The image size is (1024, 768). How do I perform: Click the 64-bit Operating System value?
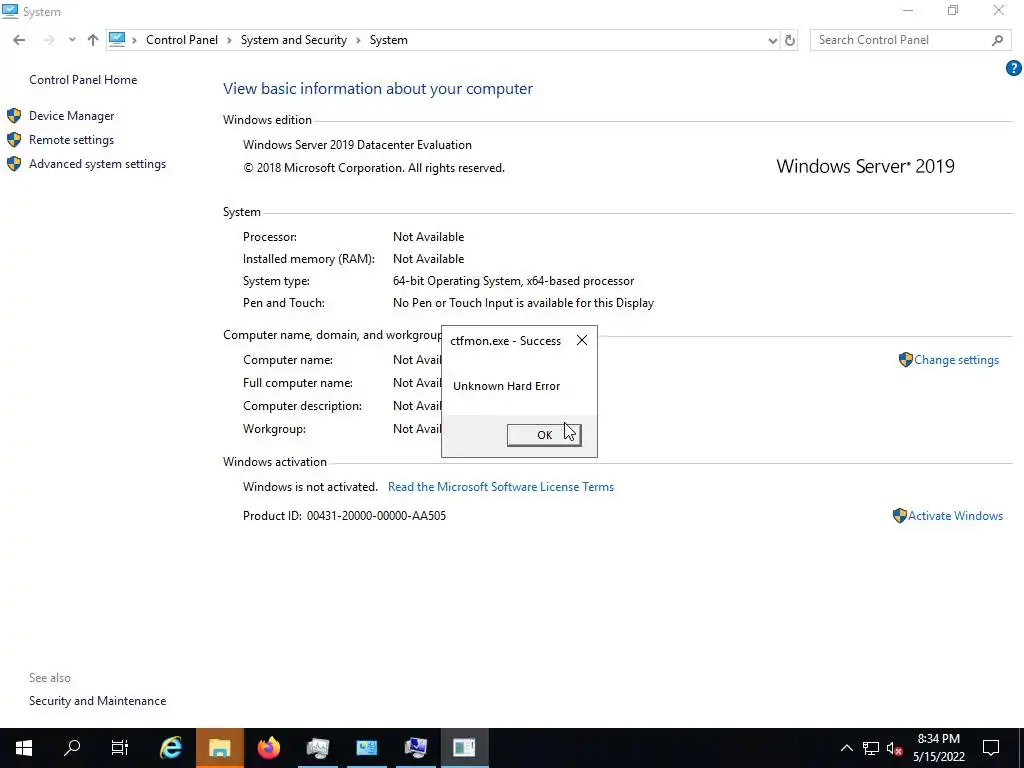[x=513, y=281]
